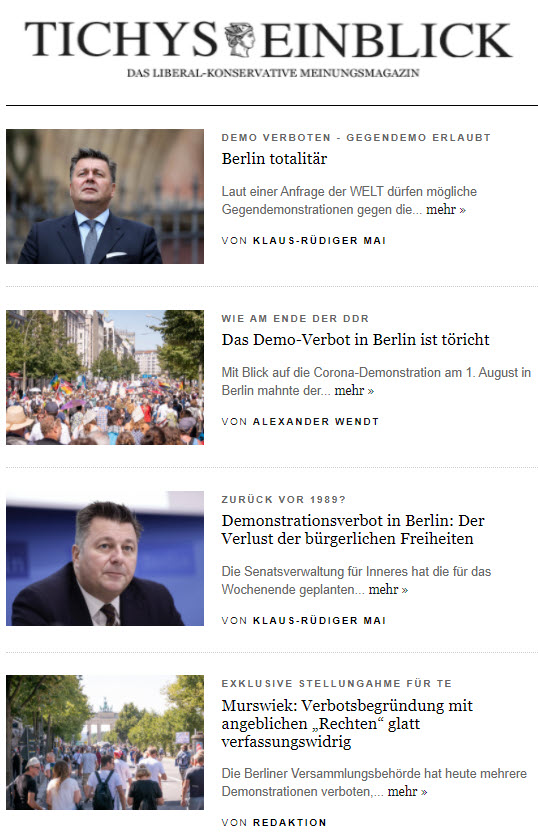Click the Tichys Einblick head emblem logo
538x834 pixels.
pos(239,39)
